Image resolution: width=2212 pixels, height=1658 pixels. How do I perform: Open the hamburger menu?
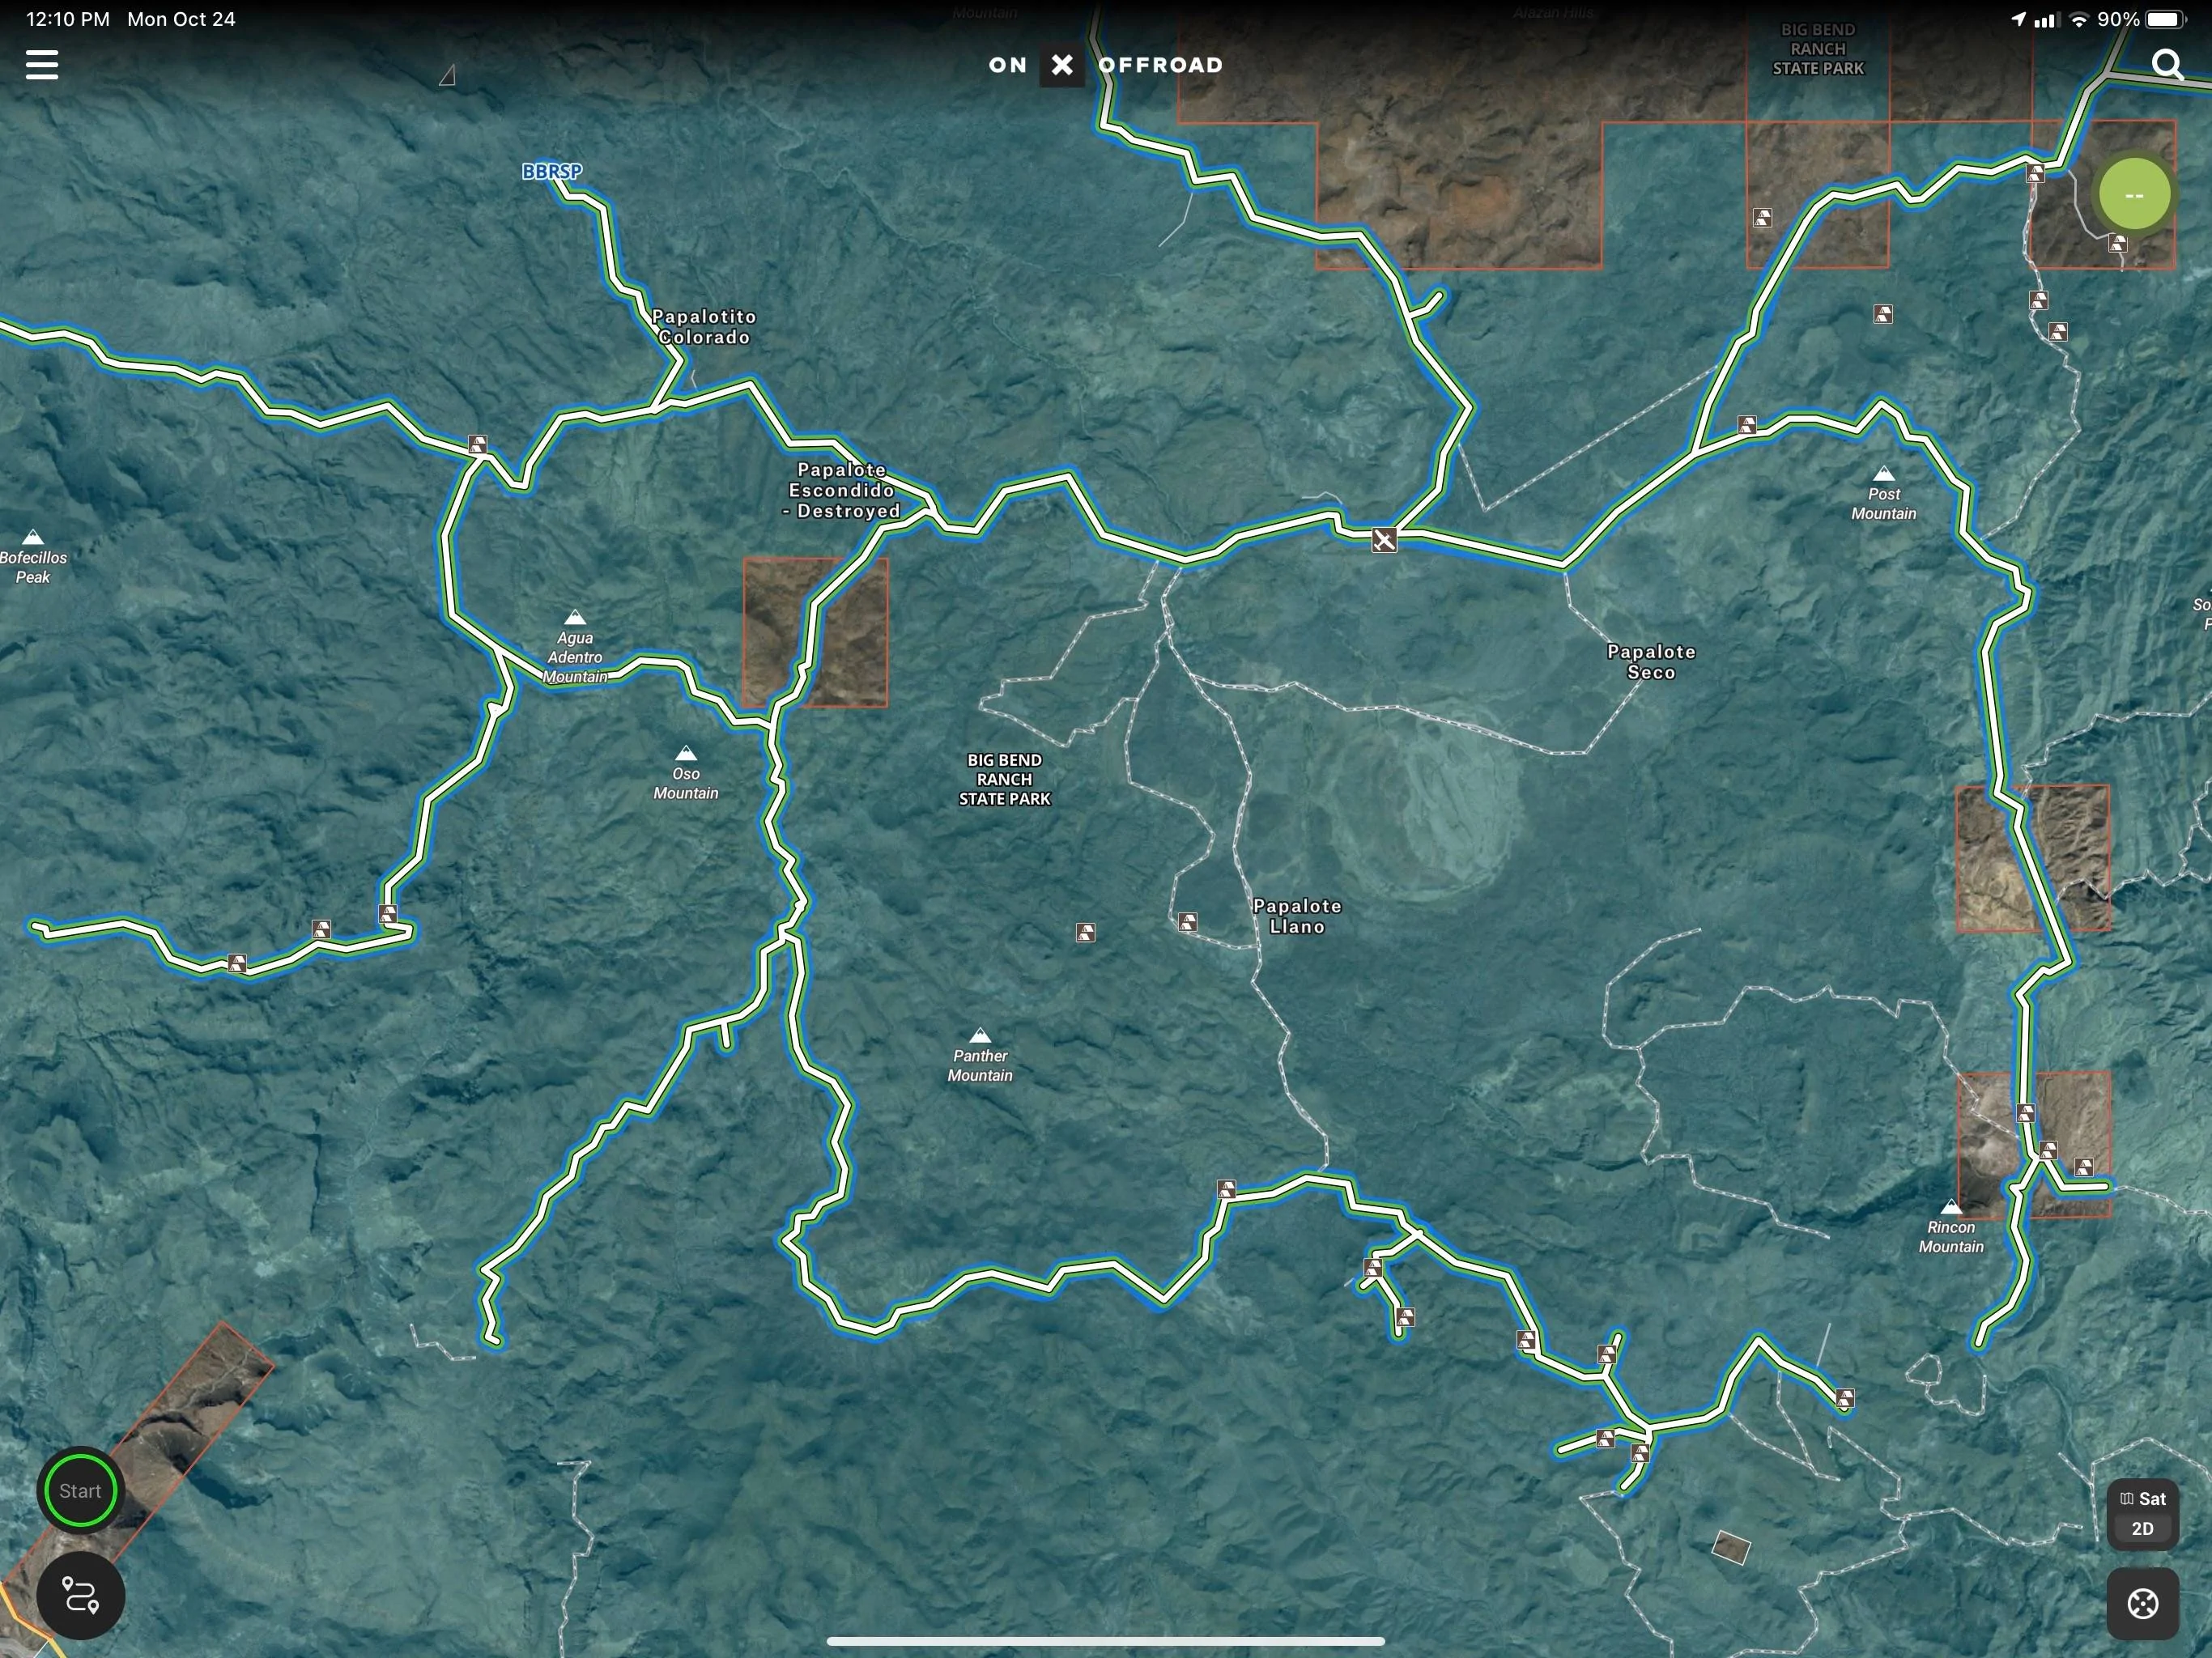tap(42, 66)
